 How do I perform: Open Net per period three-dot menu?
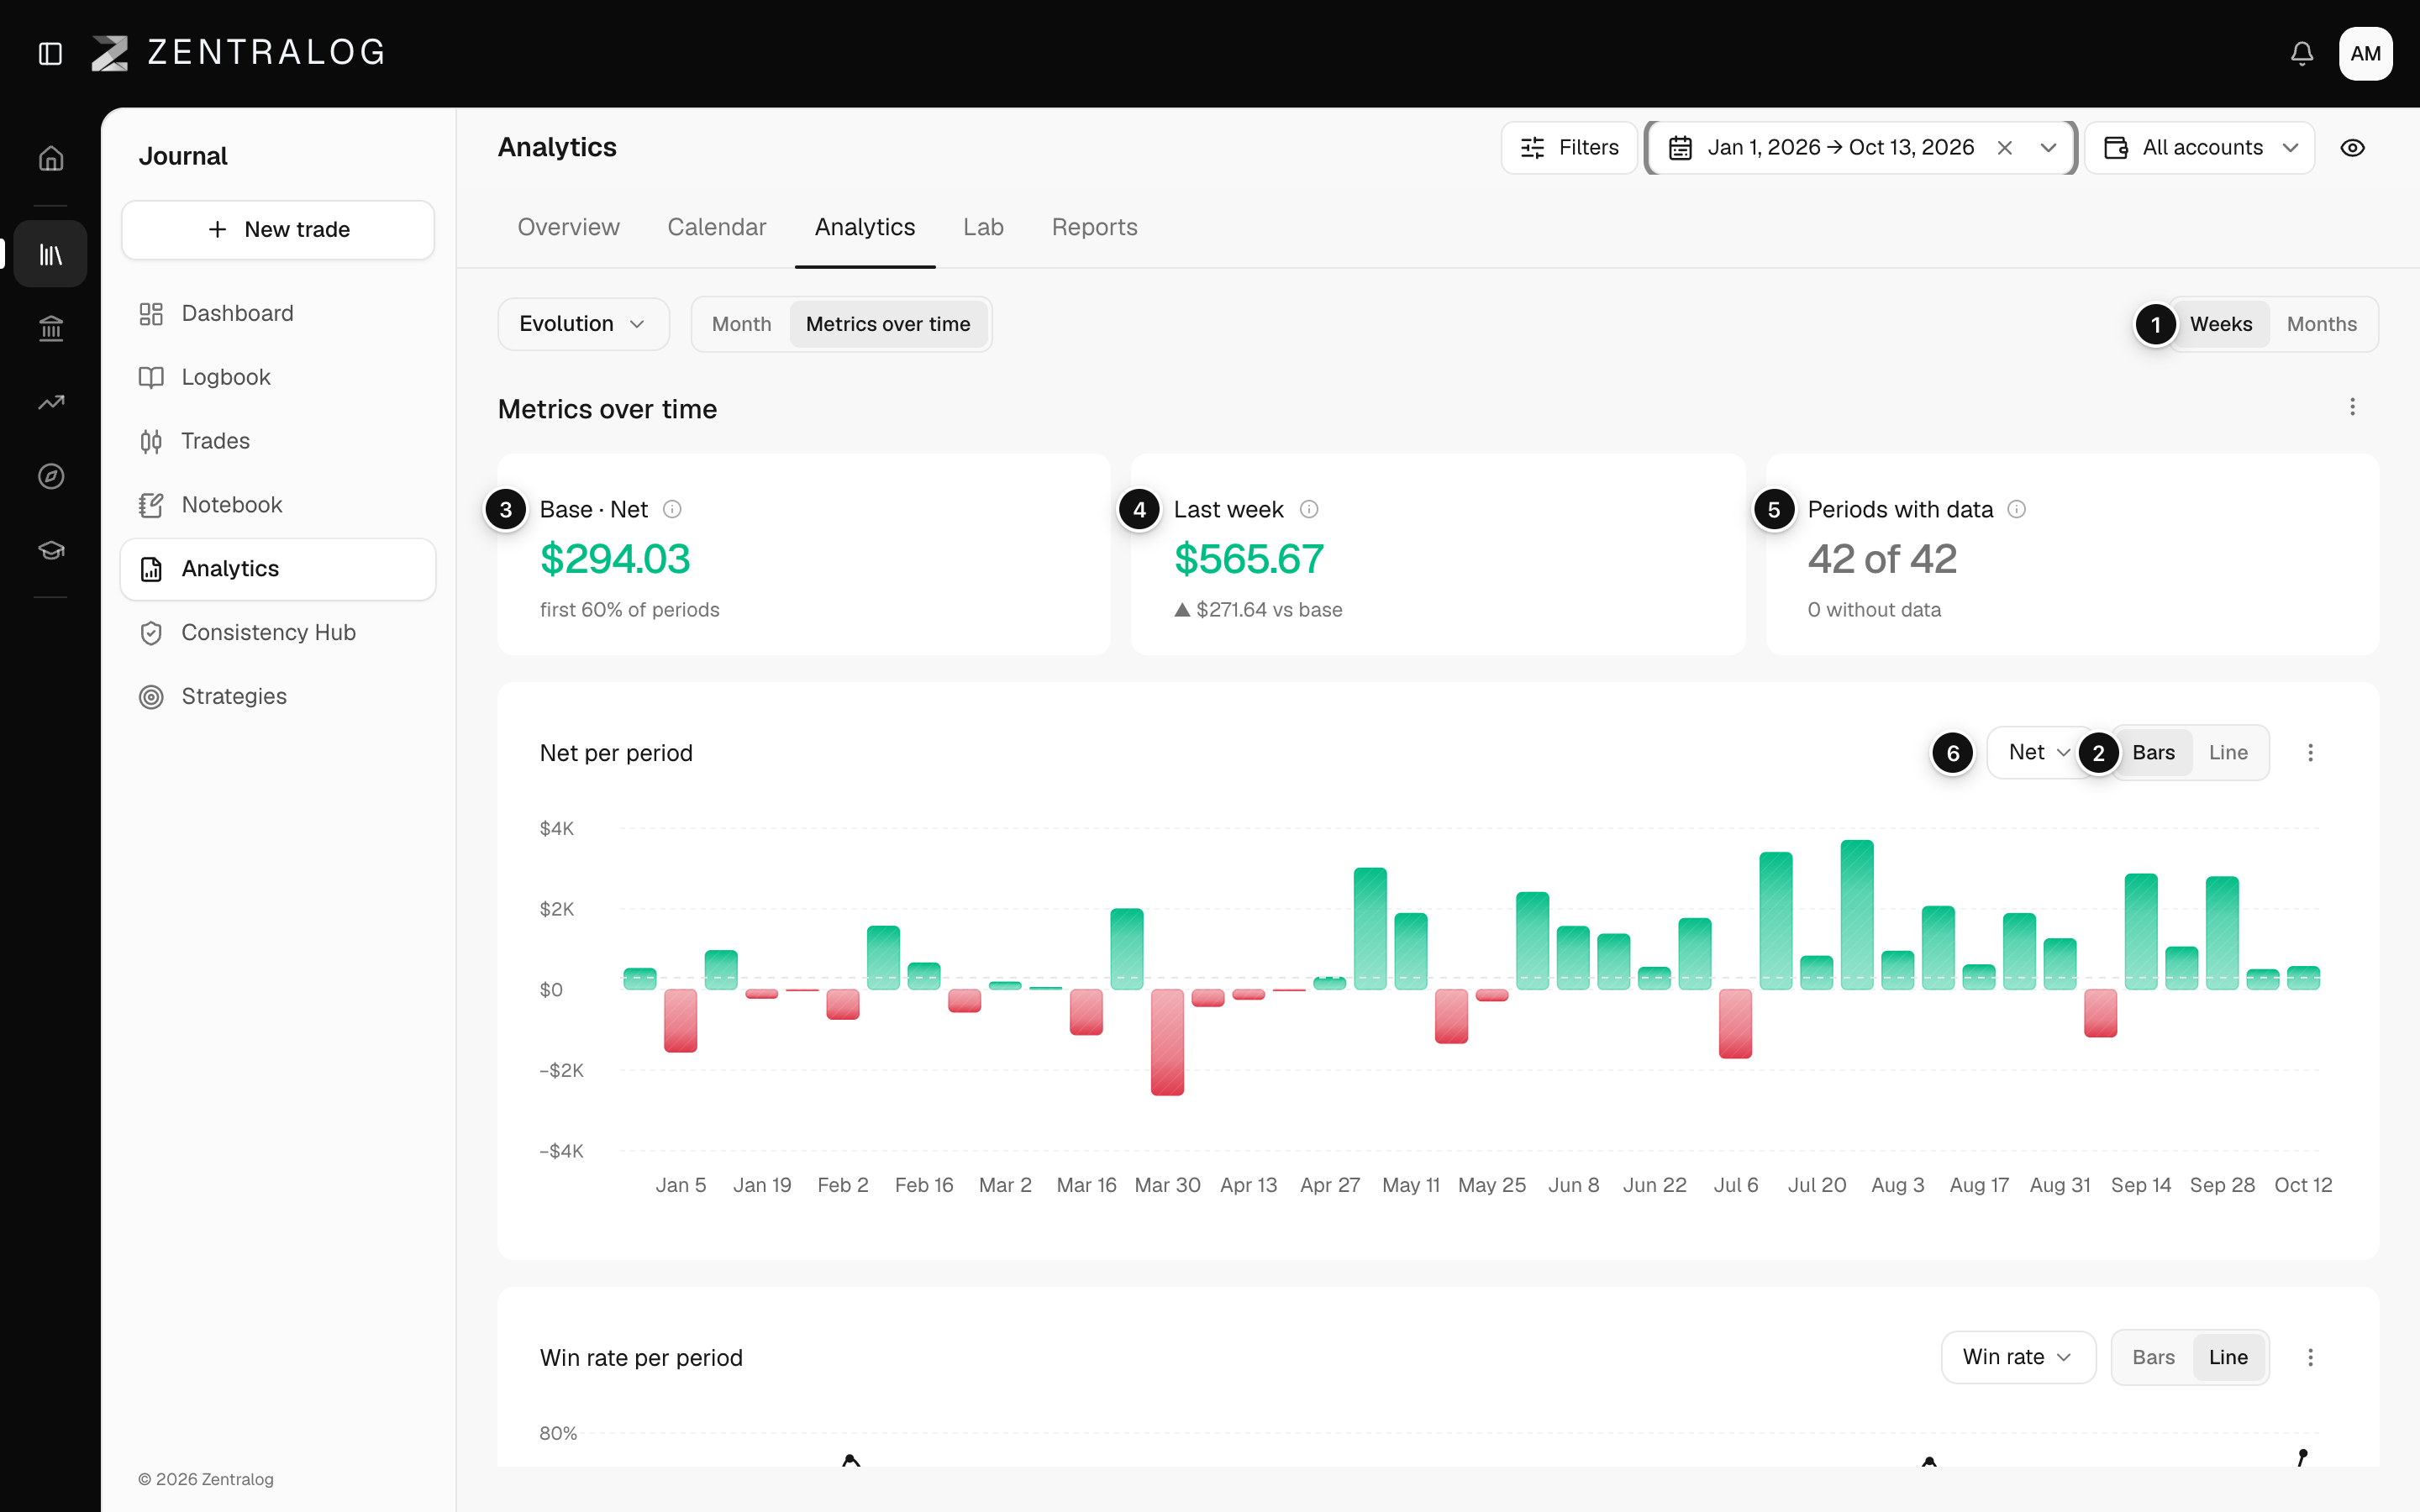point(2310,753)
